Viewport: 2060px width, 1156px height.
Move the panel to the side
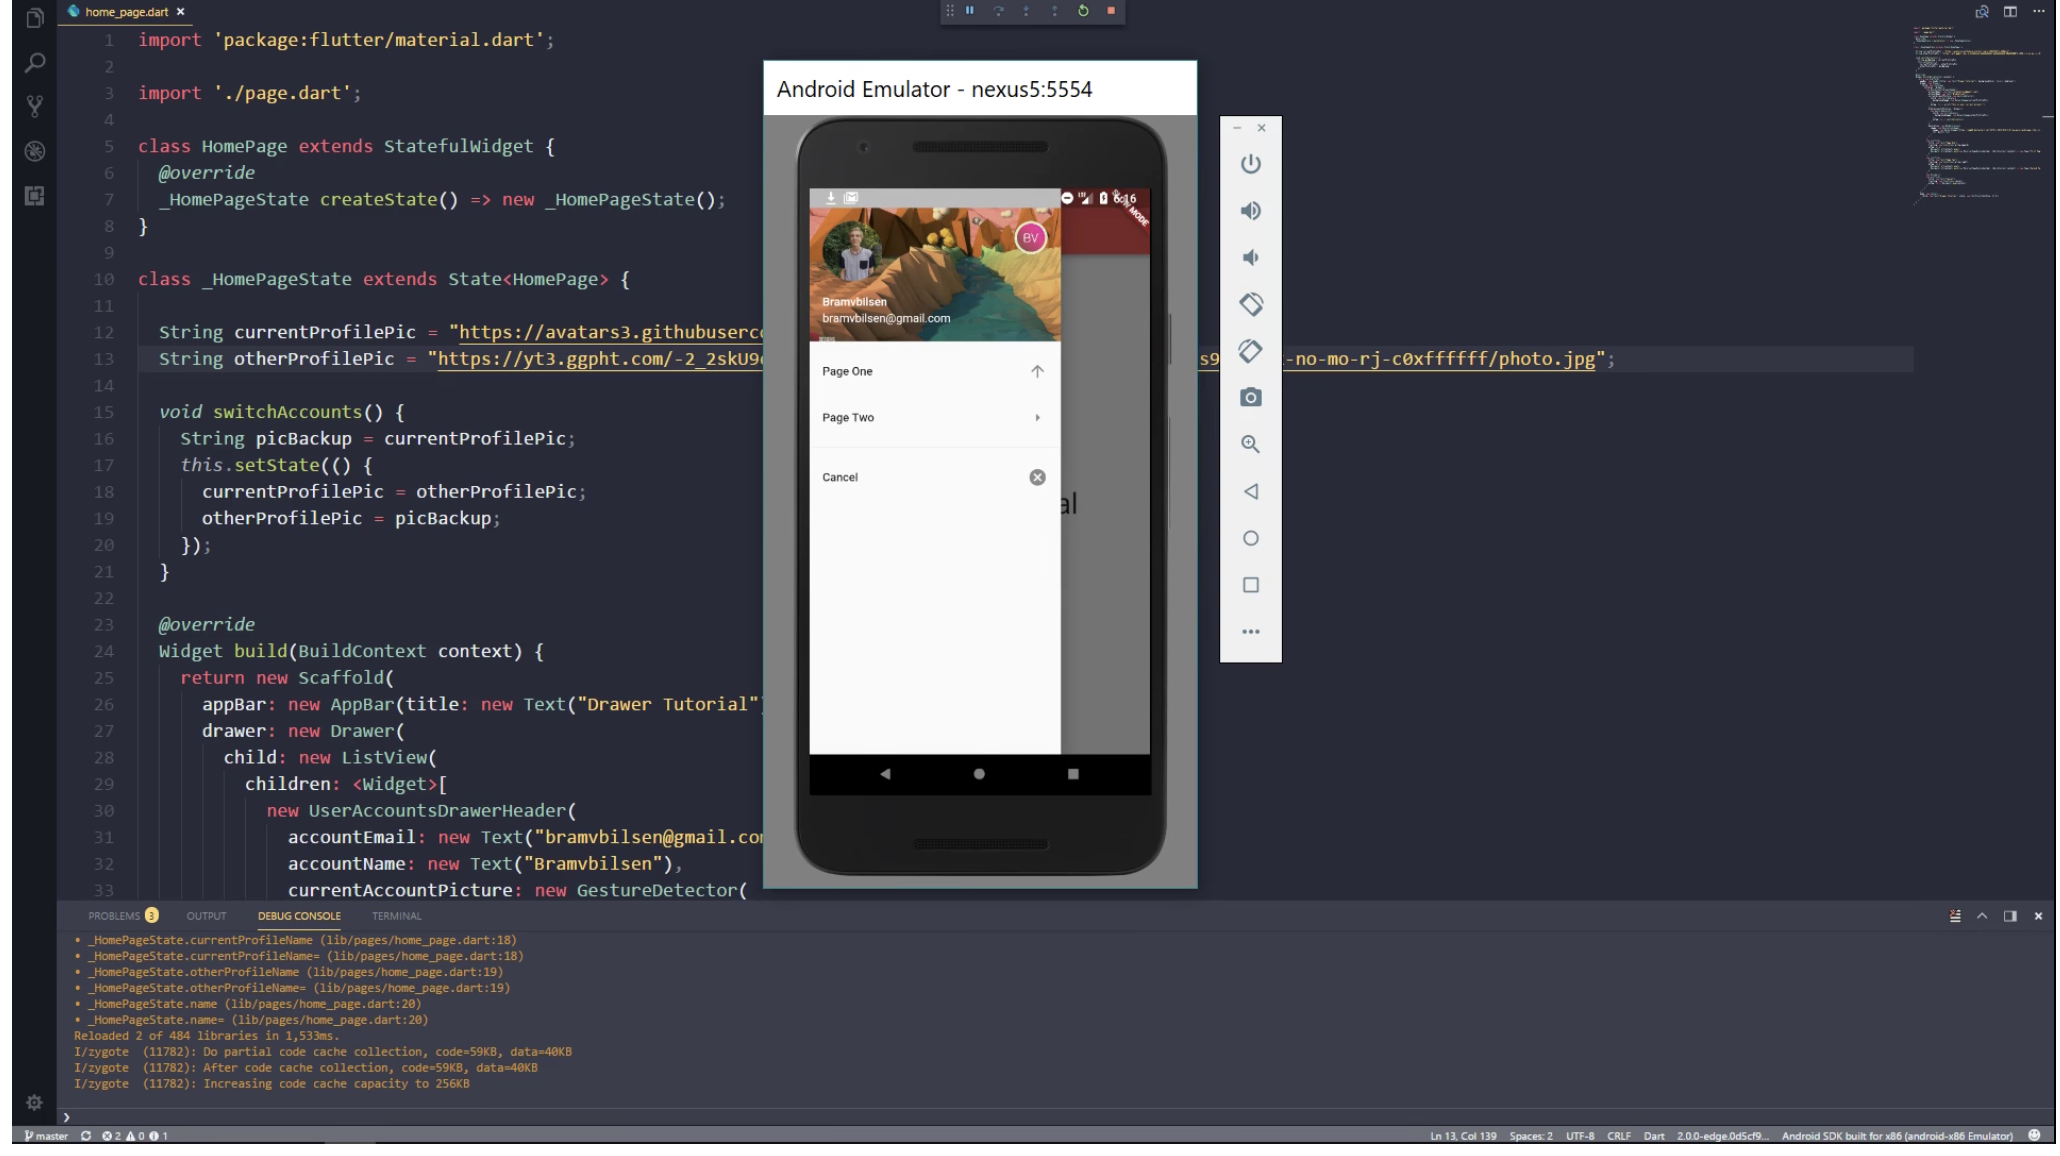(2010, 915)
